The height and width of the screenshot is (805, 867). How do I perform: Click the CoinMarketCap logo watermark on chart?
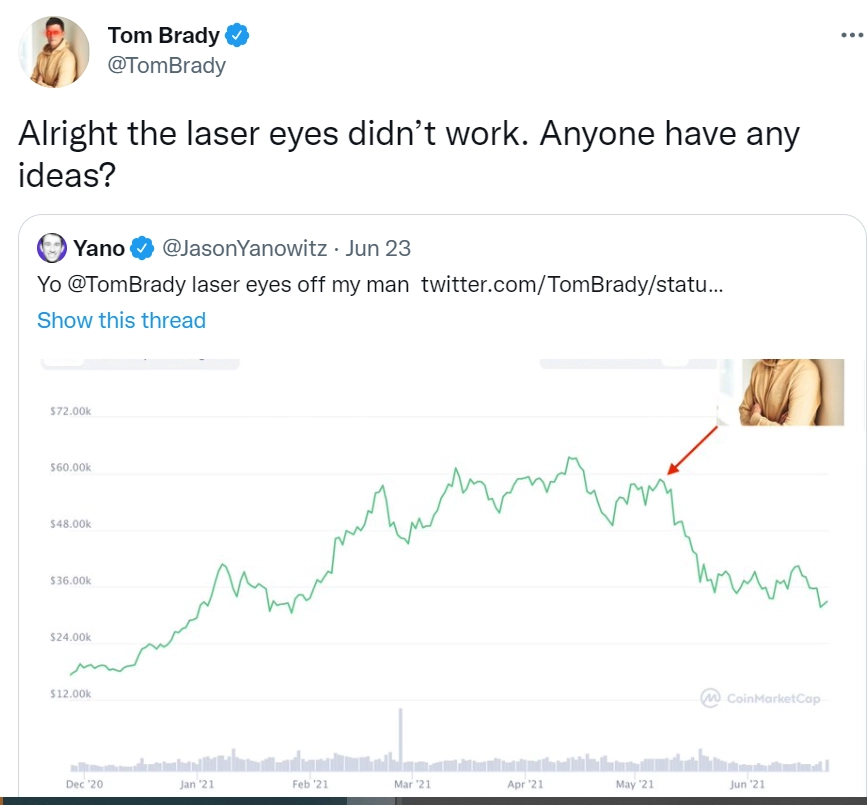(x=760, y=697)
